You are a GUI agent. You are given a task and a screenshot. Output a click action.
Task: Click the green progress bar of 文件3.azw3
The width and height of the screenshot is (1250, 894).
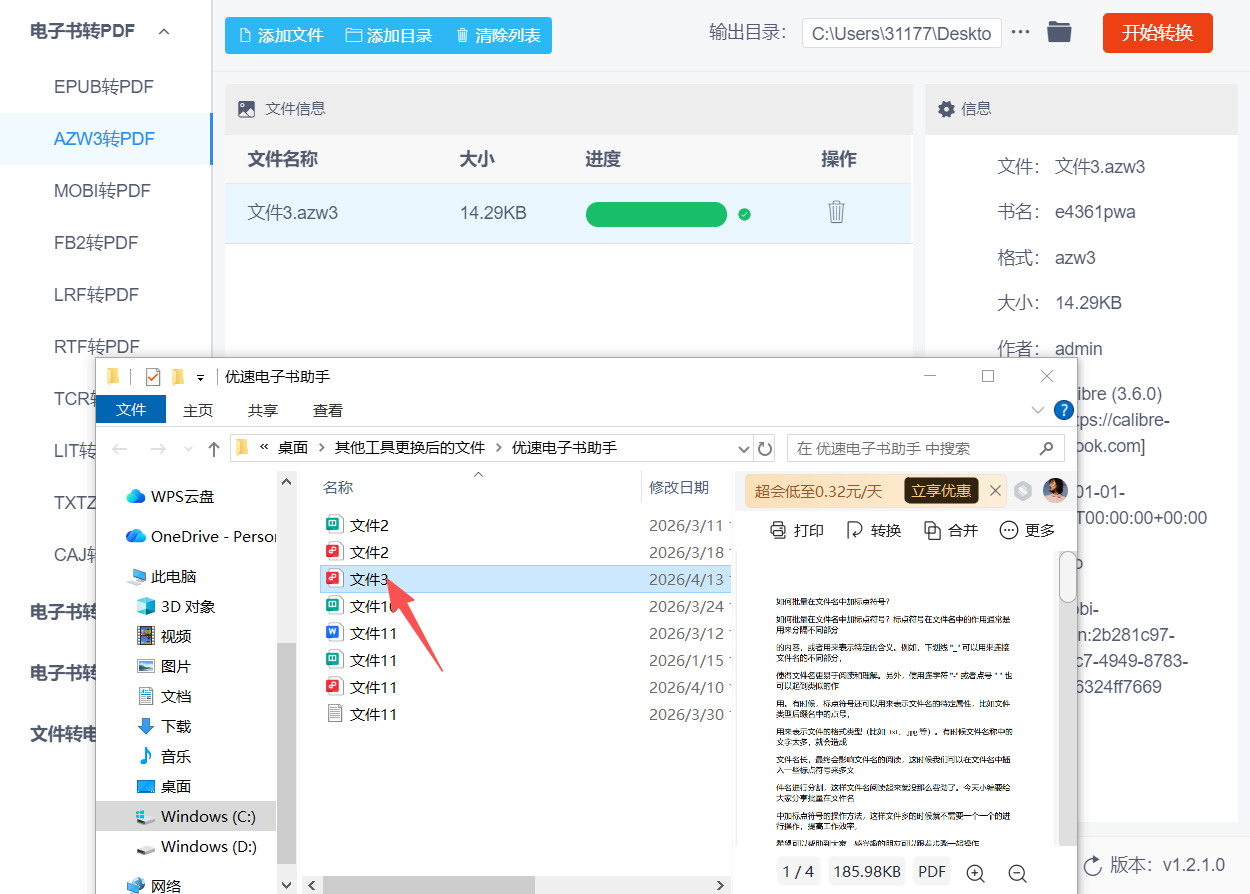pos(656,214)
